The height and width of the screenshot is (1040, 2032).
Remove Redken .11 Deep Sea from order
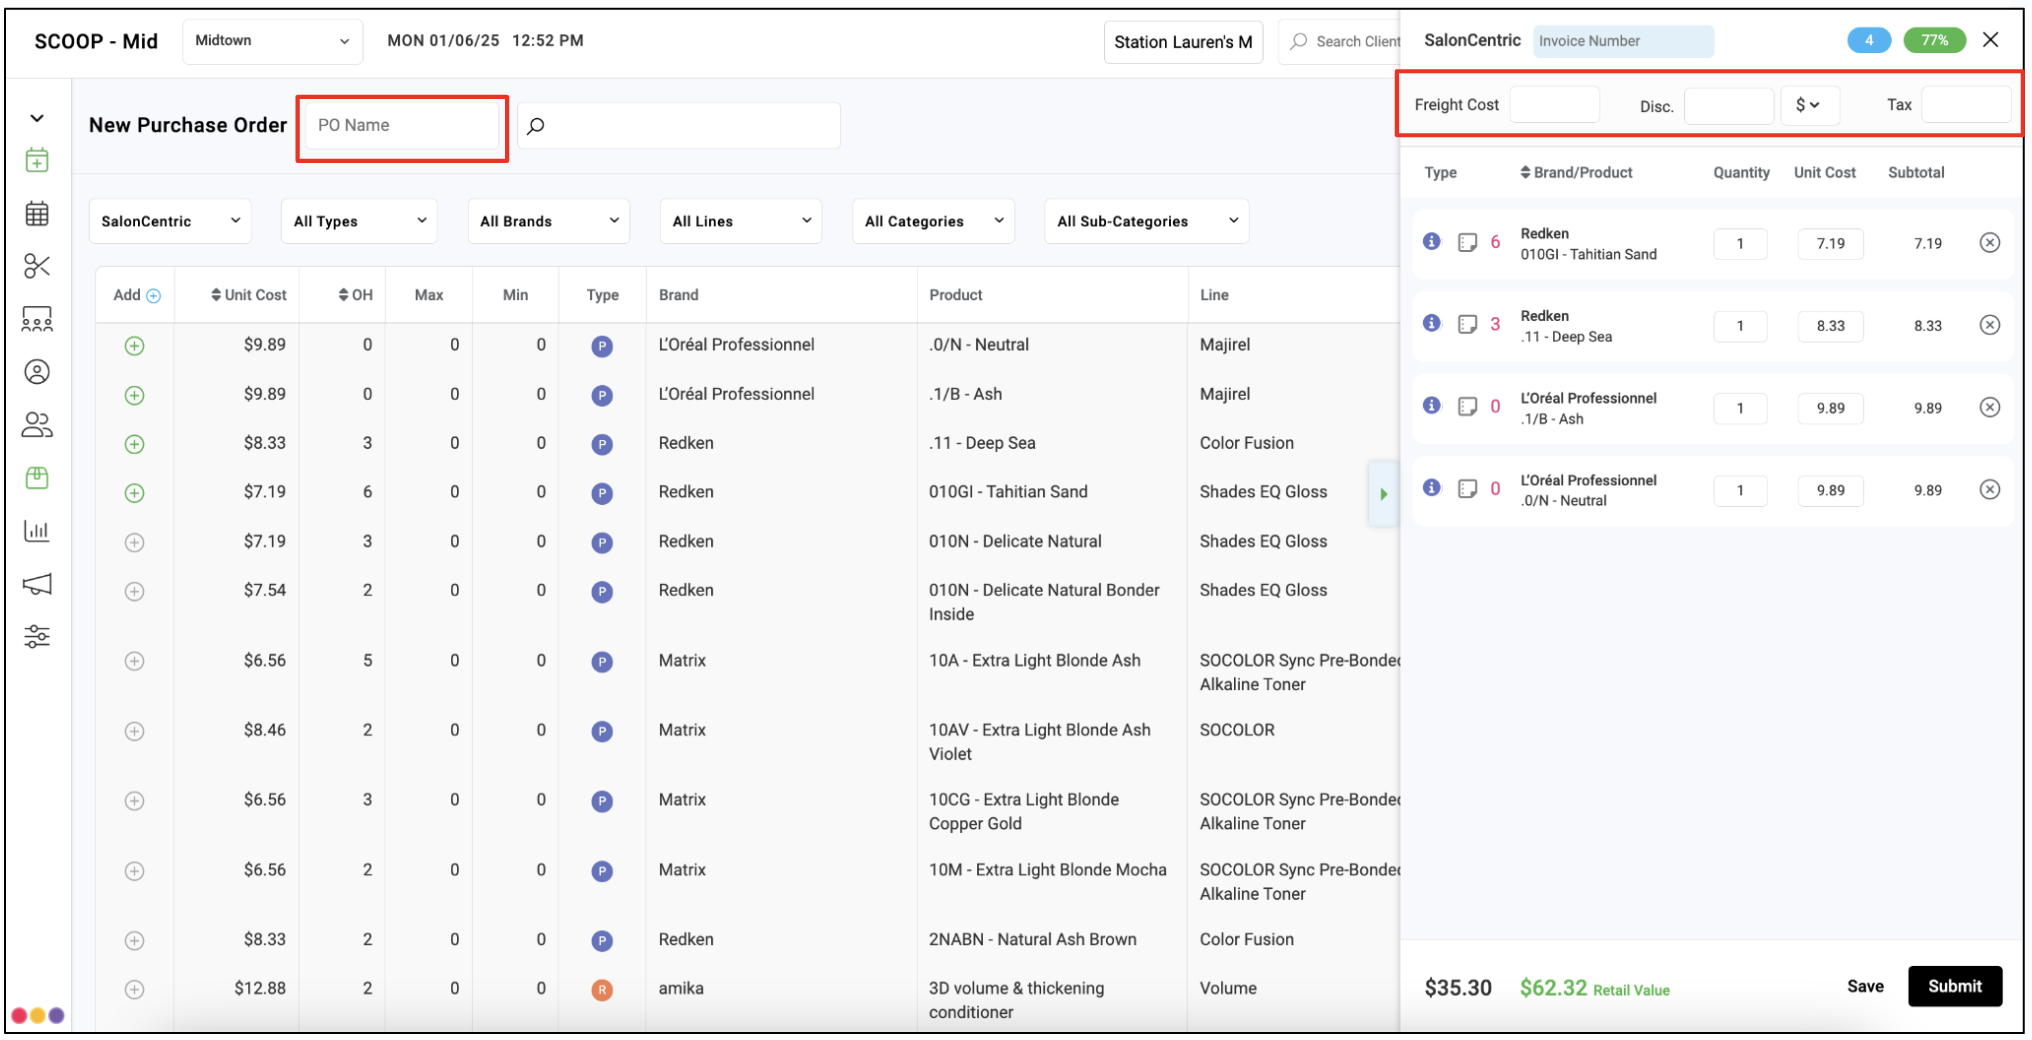point(1990,325)
